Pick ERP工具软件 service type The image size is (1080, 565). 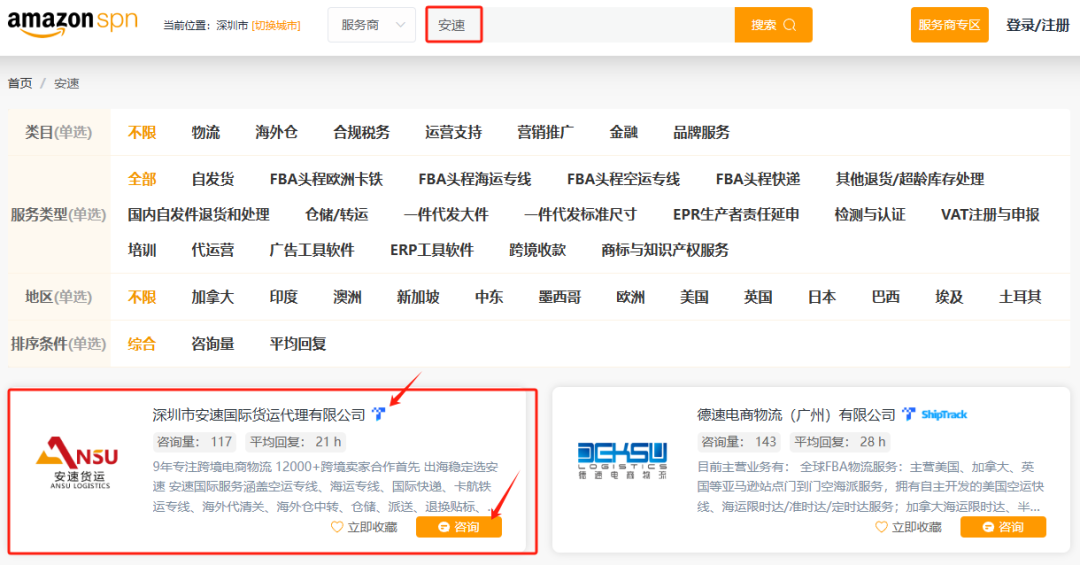pos(432,250)
